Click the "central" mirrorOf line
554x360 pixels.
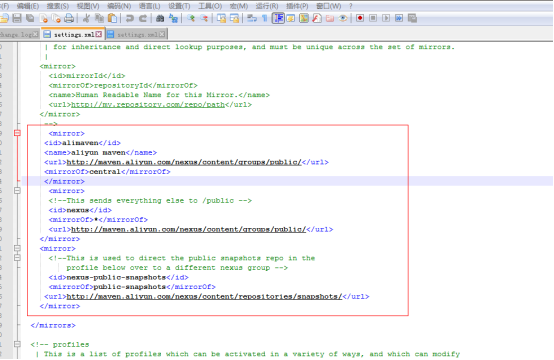pyautogui.click(x=105, y=172)
